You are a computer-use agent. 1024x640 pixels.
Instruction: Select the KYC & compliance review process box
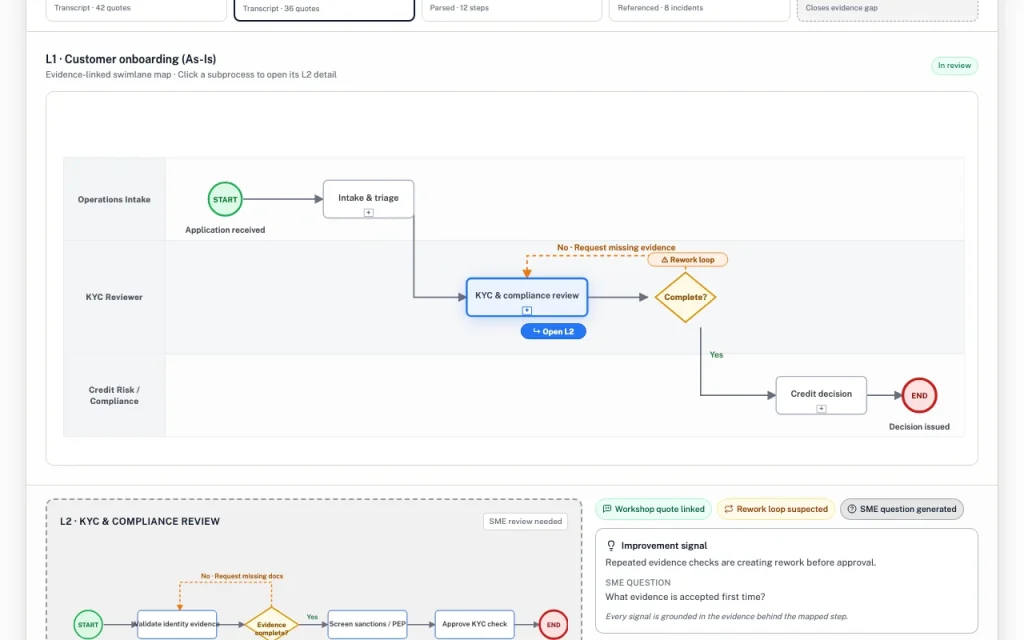pyautogui.click(x=527, y=297)
